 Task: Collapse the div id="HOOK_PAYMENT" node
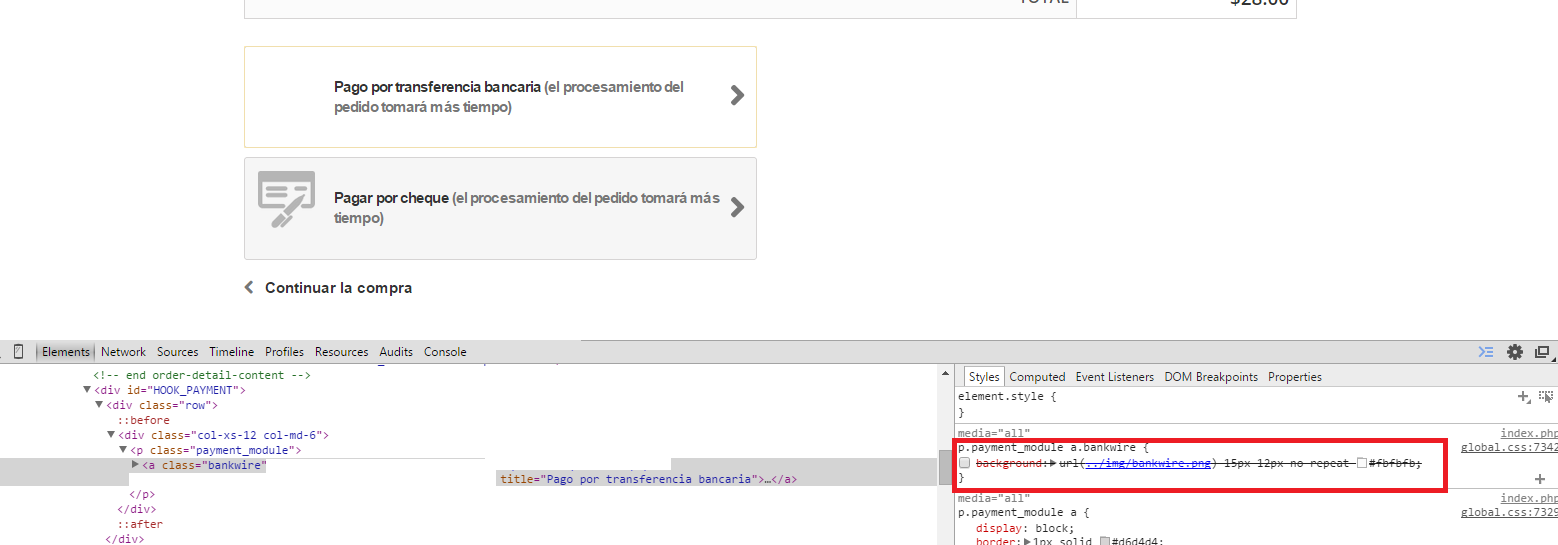click(88, 390)
